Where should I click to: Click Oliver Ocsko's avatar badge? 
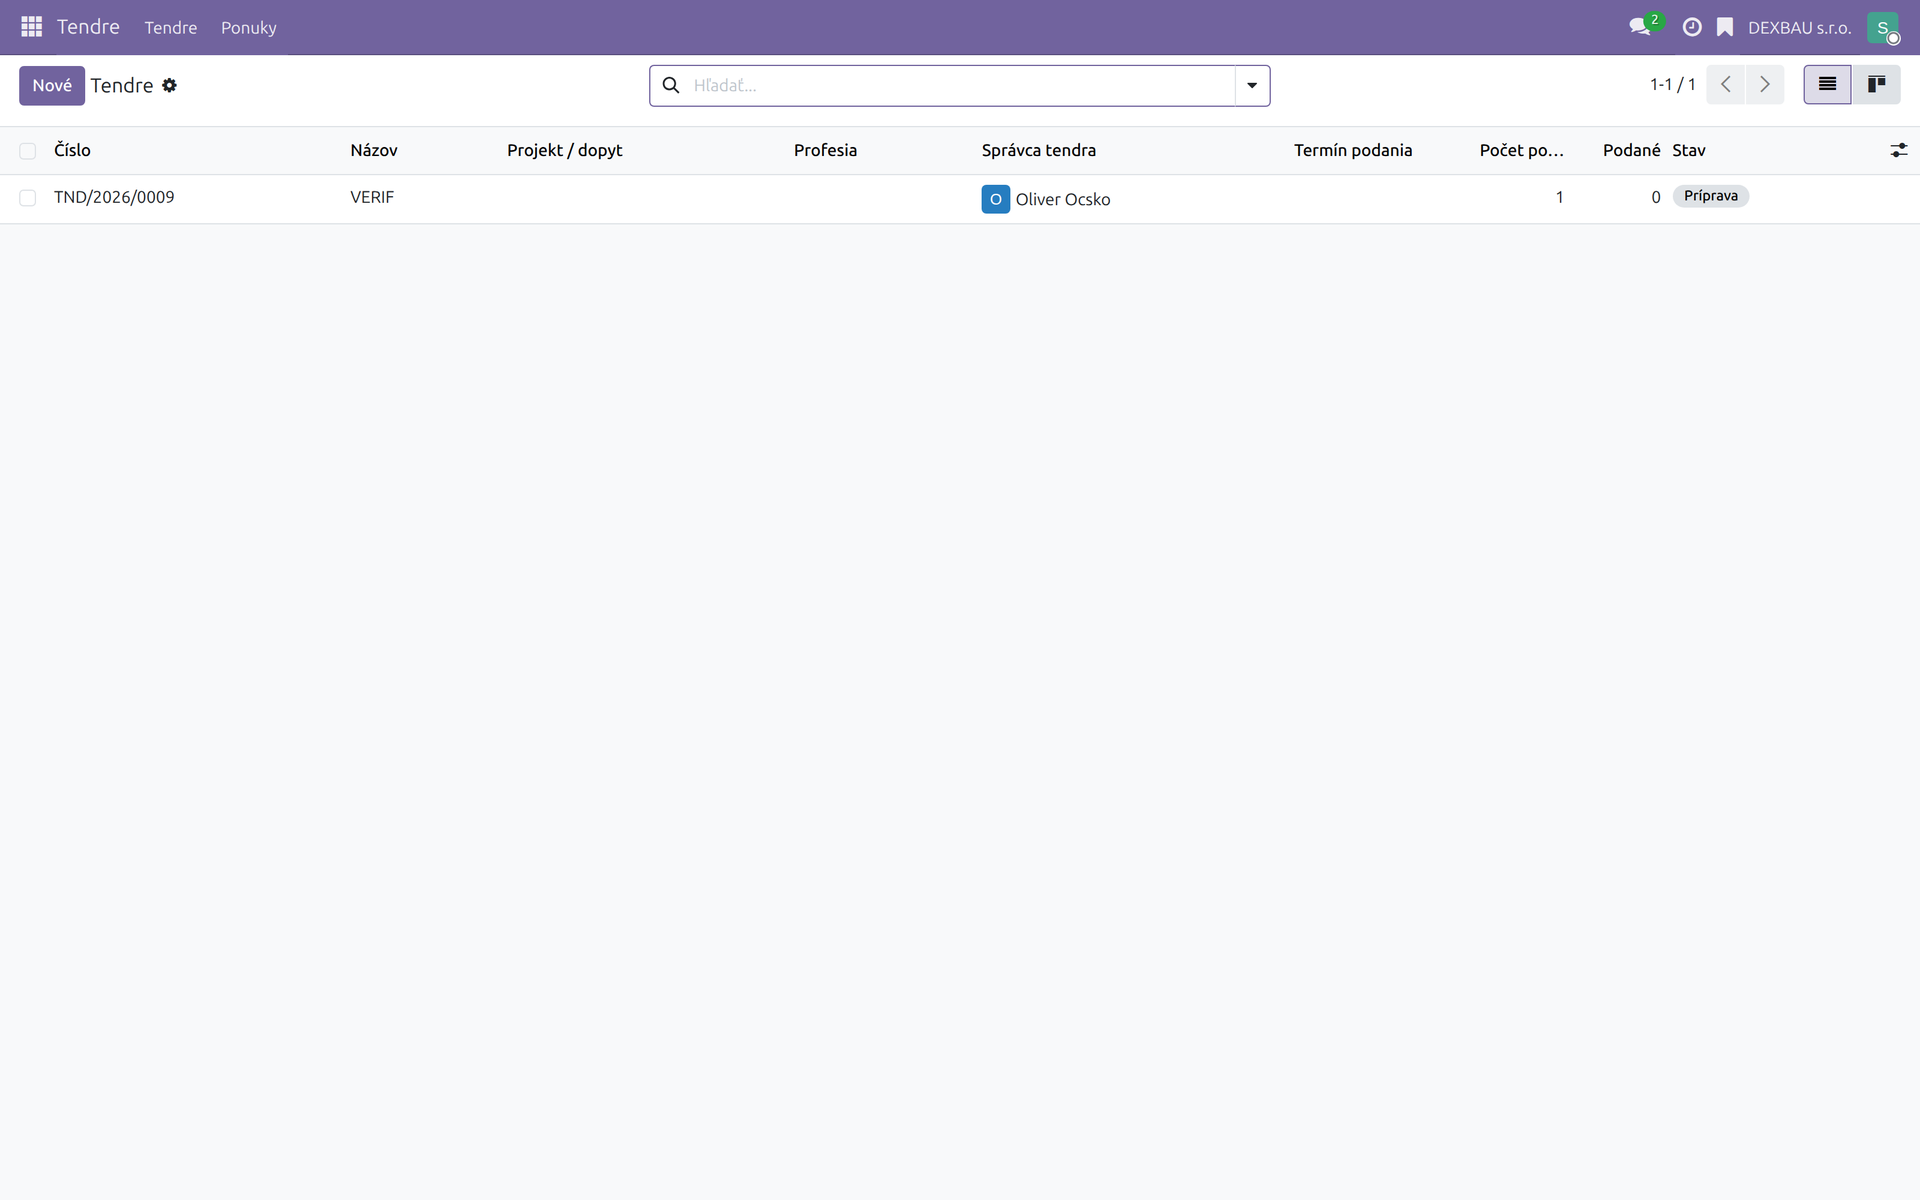point(995,199)
